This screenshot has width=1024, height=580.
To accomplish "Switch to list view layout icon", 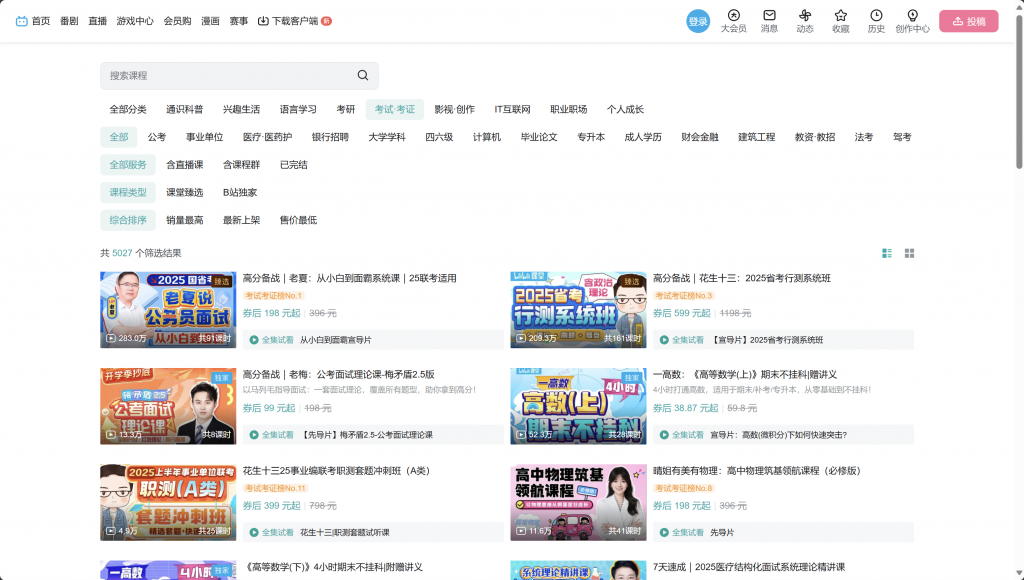I will tap(886, 253).
